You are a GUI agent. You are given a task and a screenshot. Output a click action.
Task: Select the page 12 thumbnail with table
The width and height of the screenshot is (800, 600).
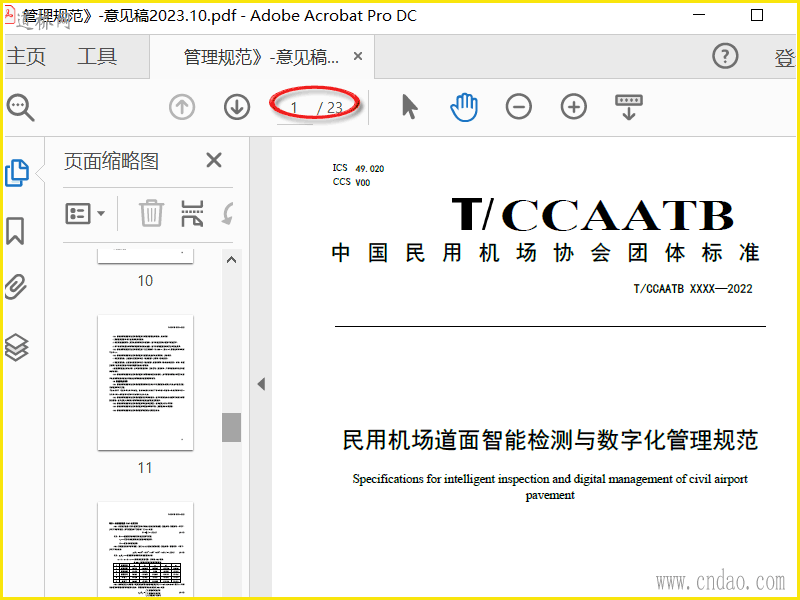(145, 550)
